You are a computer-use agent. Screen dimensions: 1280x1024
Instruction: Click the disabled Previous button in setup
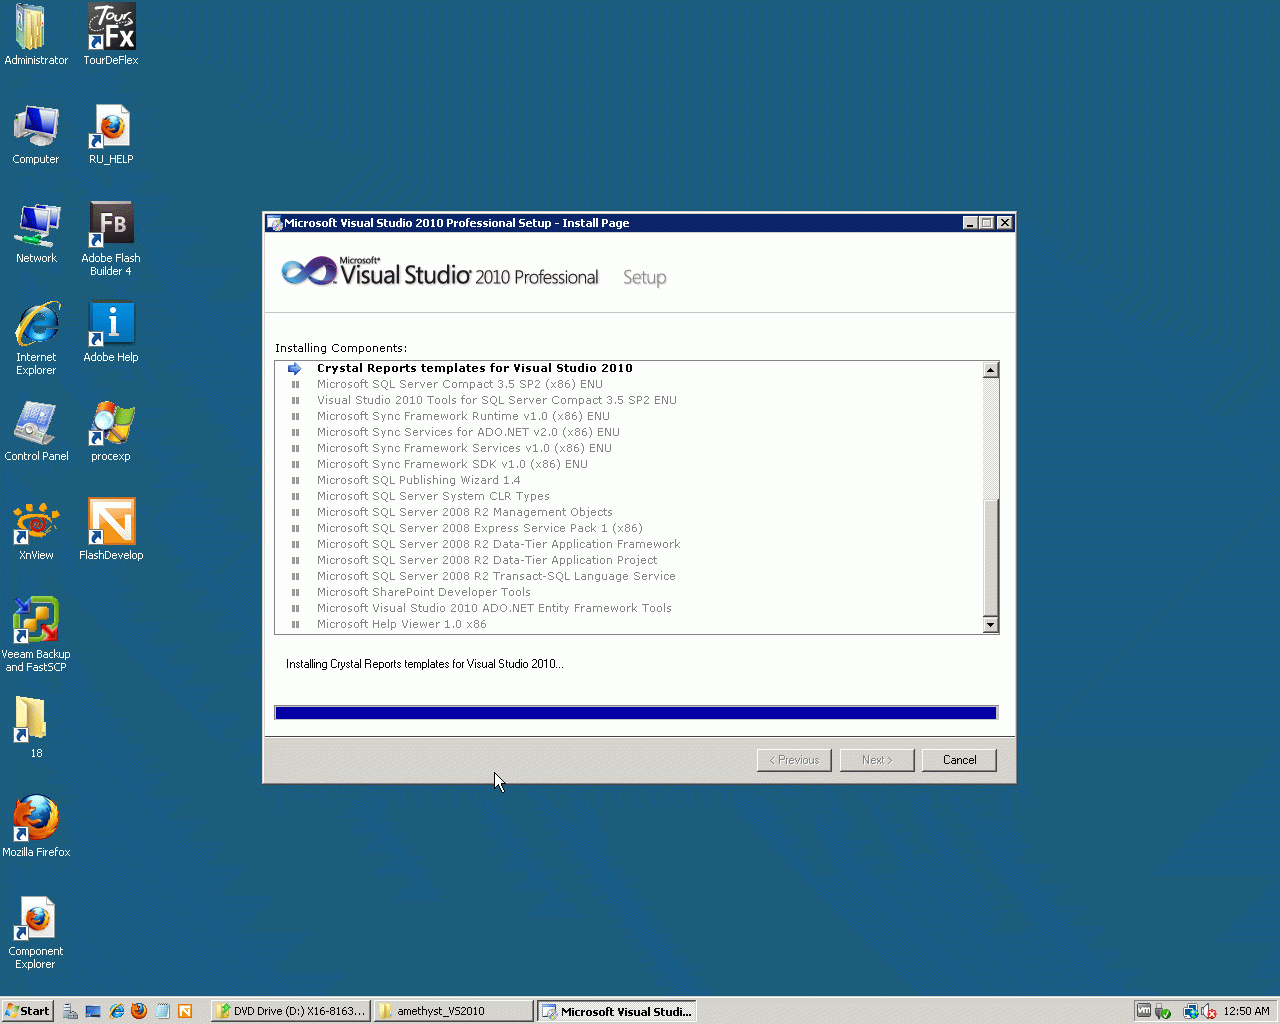tap(794, 760)
